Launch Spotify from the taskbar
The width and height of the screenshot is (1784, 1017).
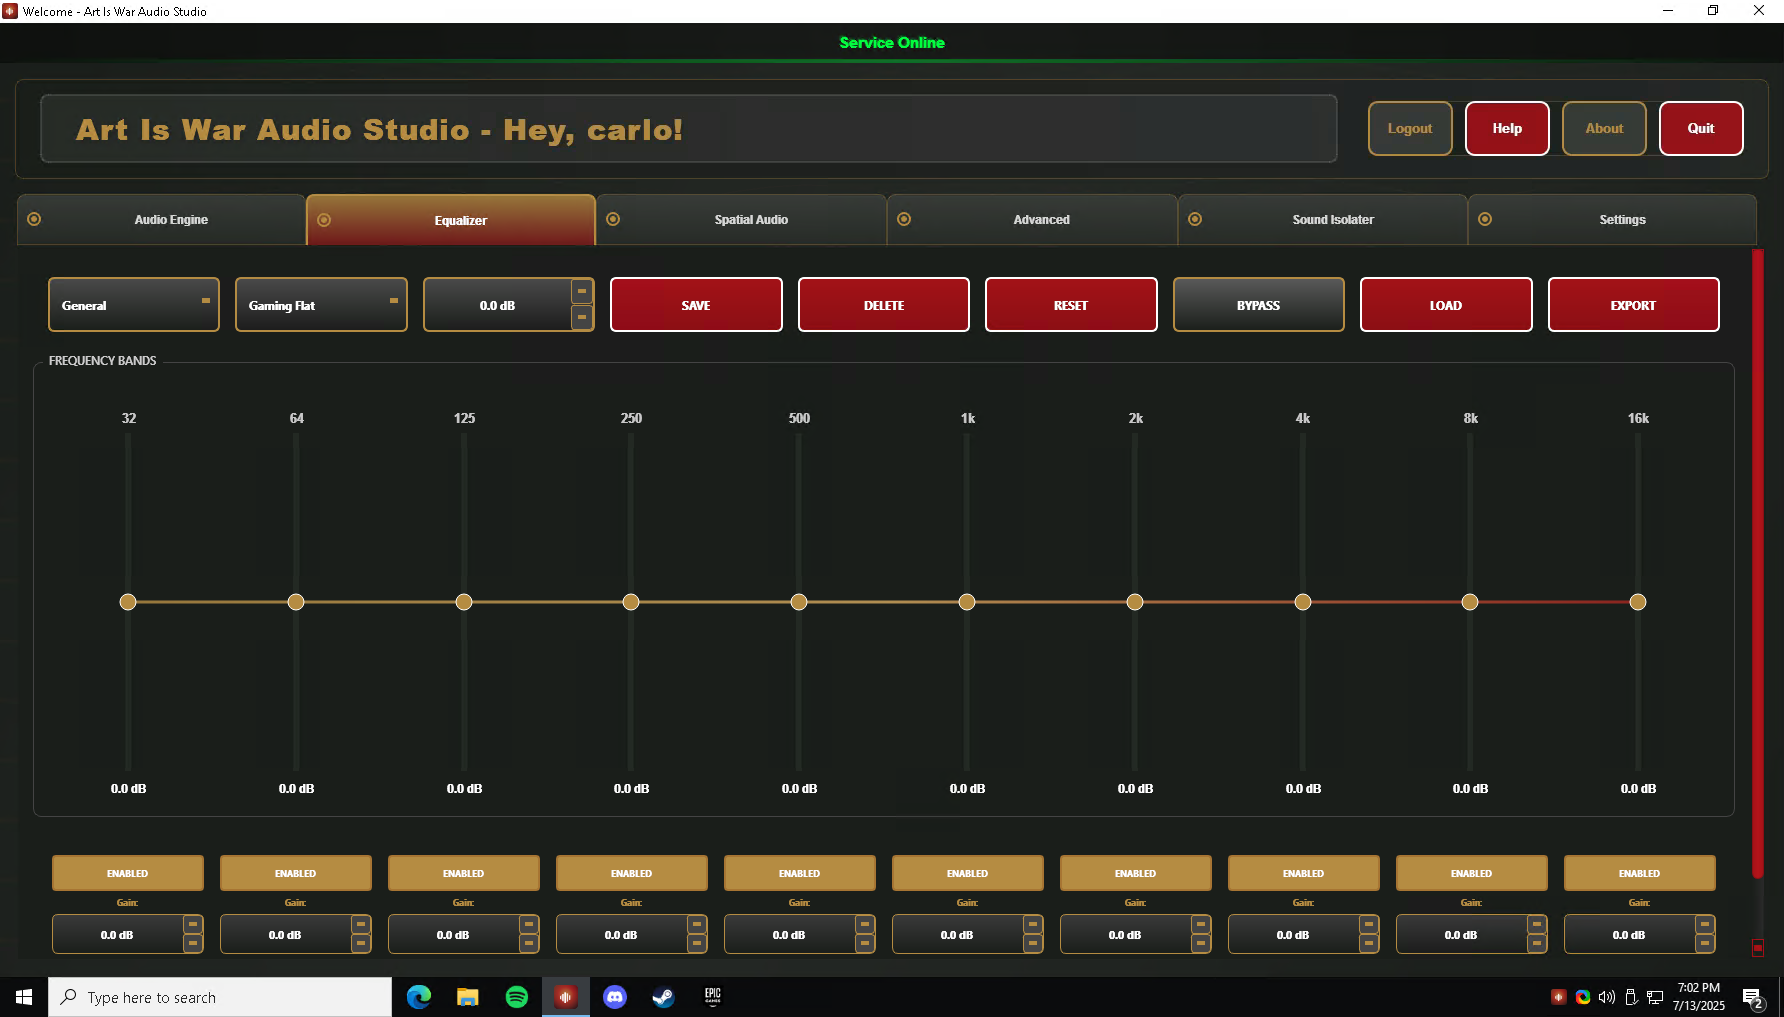click(x=517, y=997)
